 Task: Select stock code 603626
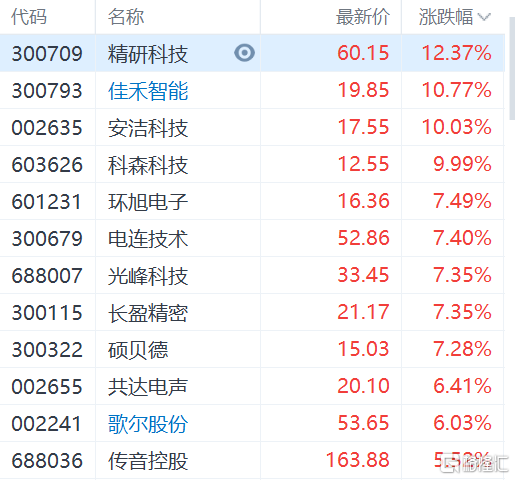point(47,165)
